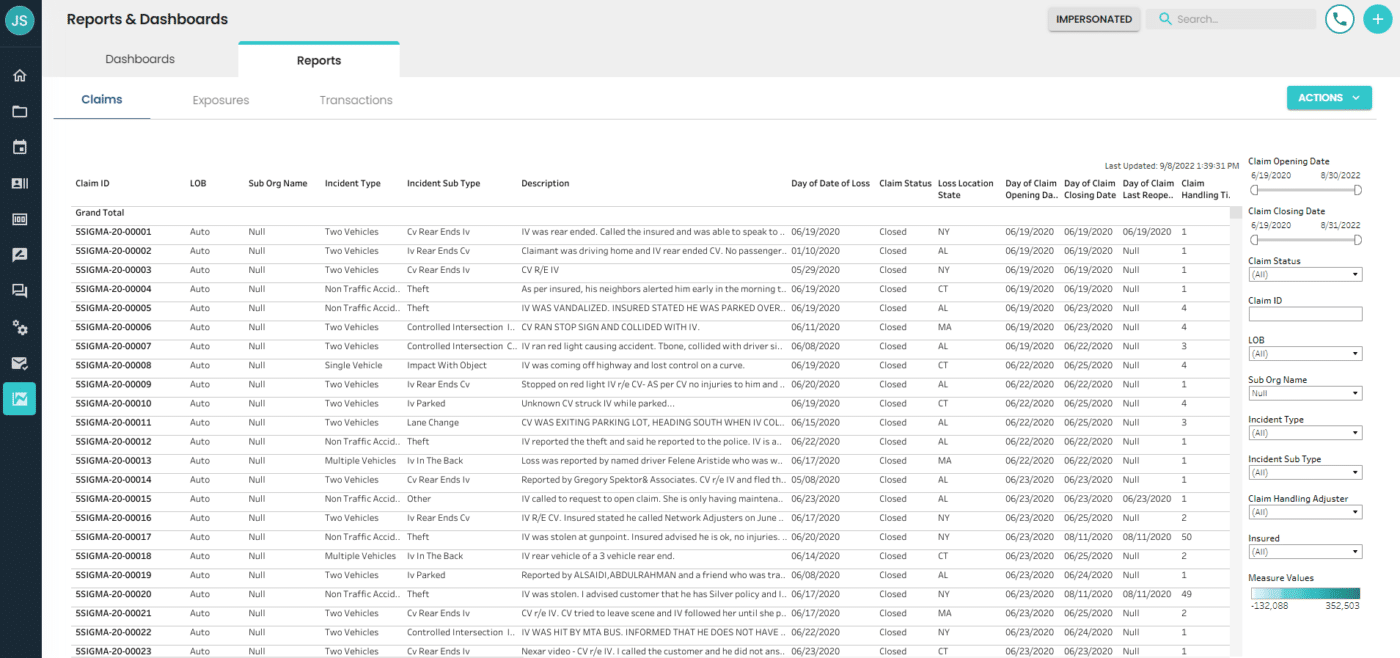Click the phone icon near the search bar

point(1339,18)
